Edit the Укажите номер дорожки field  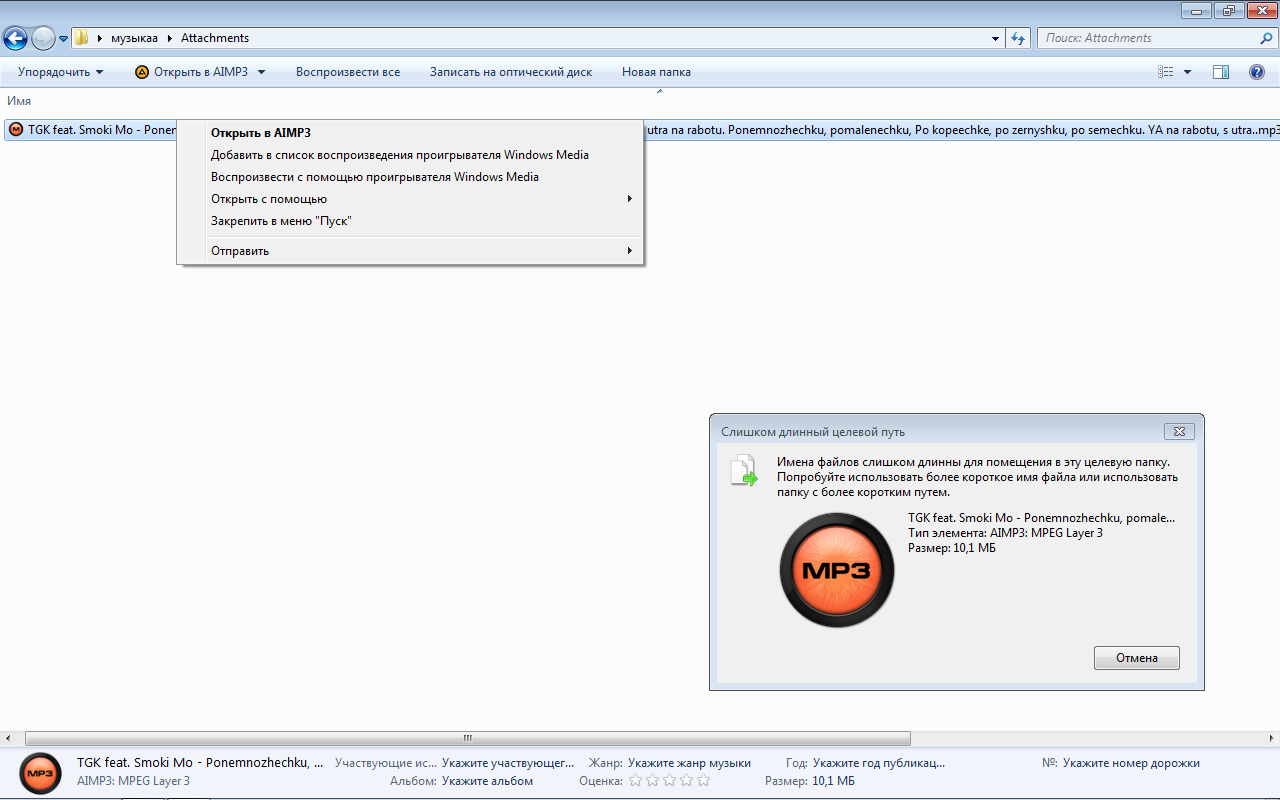coord(1131,763)
